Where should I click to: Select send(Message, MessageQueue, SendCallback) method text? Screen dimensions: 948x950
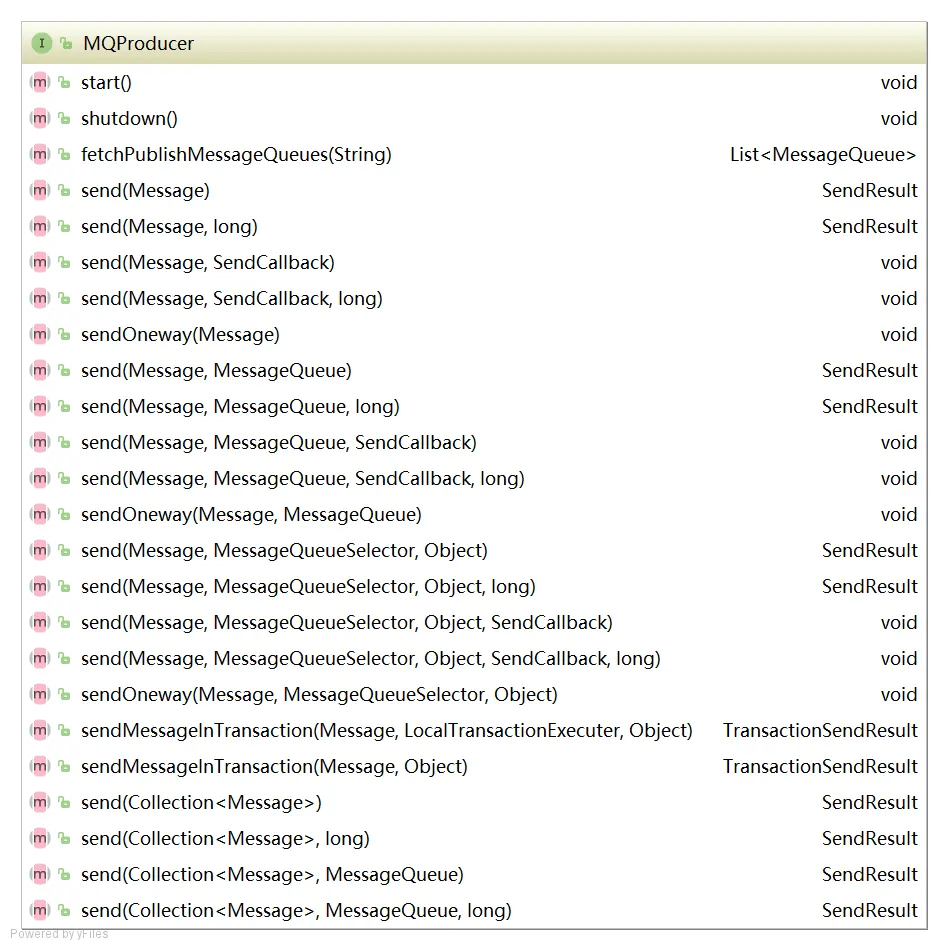click(x=279, y=442)
